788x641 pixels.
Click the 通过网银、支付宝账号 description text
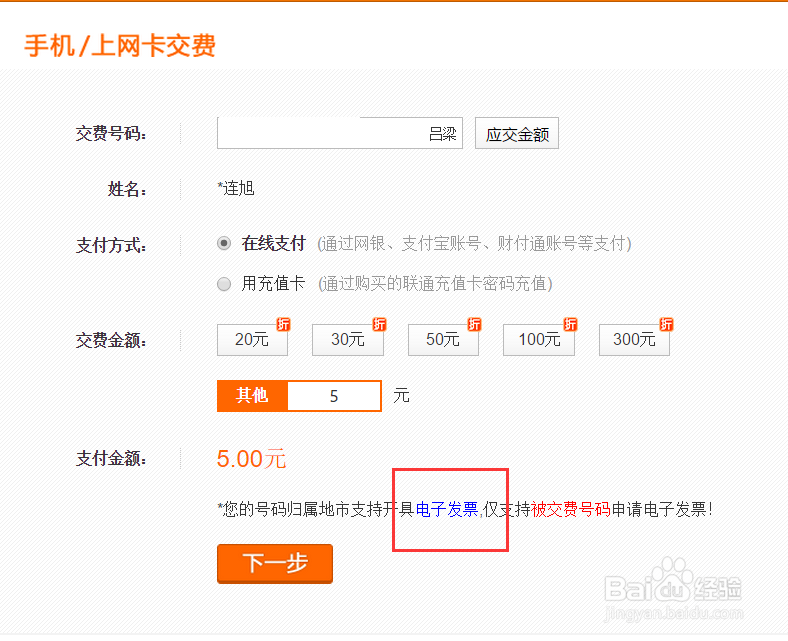coord(474,244)
